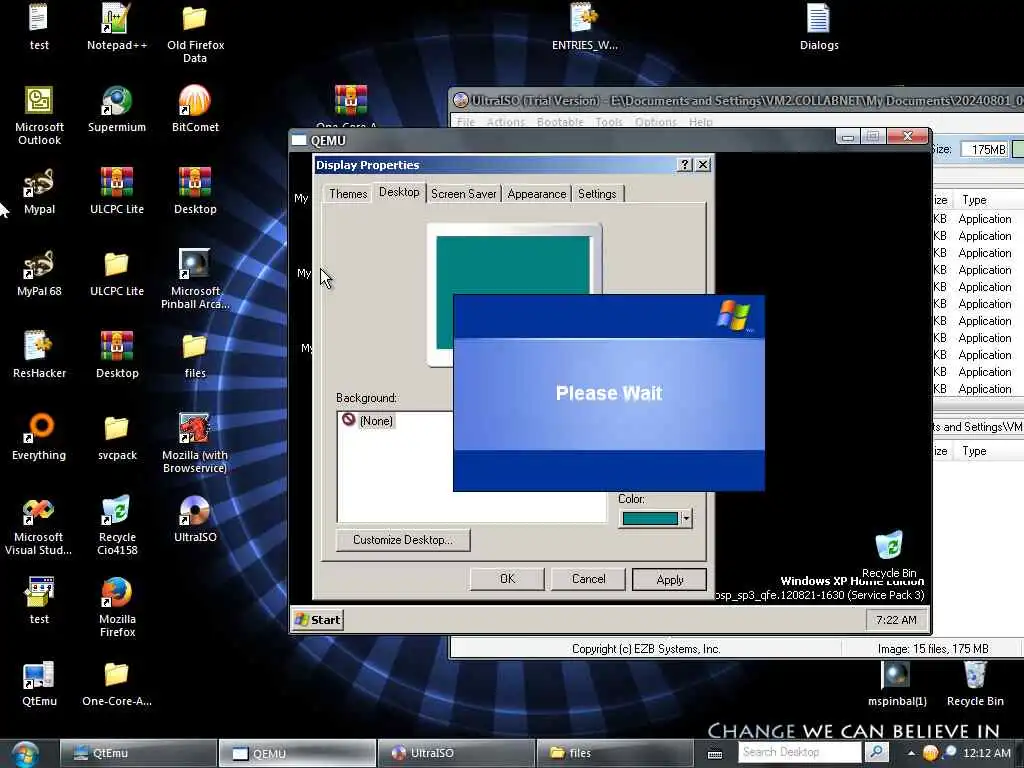Open Microsoft Pinball Arcade icon

pyautogui.click(x=195, y=279)
